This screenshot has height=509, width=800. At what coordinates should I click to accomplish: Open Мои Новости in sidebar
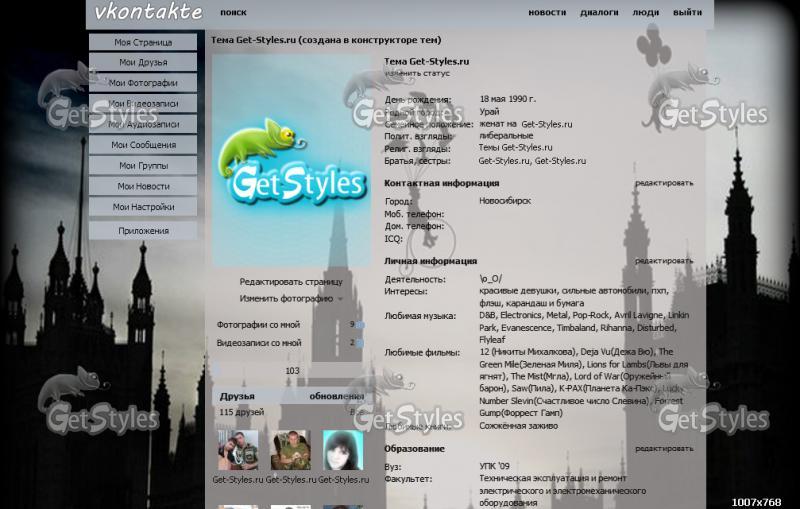[x=143, y=186]
